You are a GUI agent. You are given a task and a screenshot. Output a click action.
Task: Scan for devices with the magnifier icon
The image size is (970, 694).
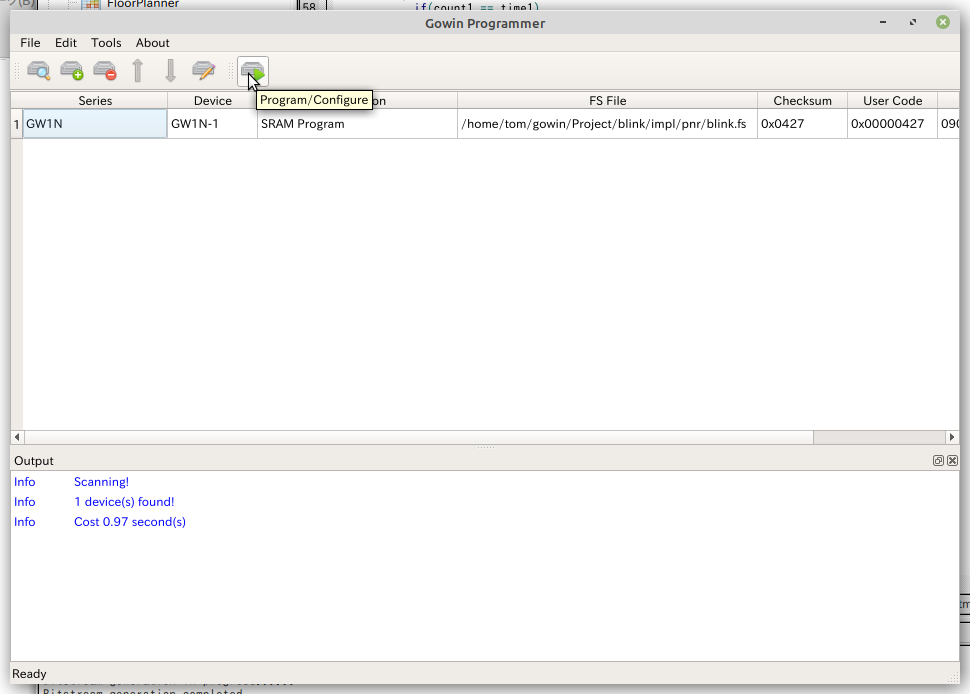pyautogui.click(x=38, y=71)
